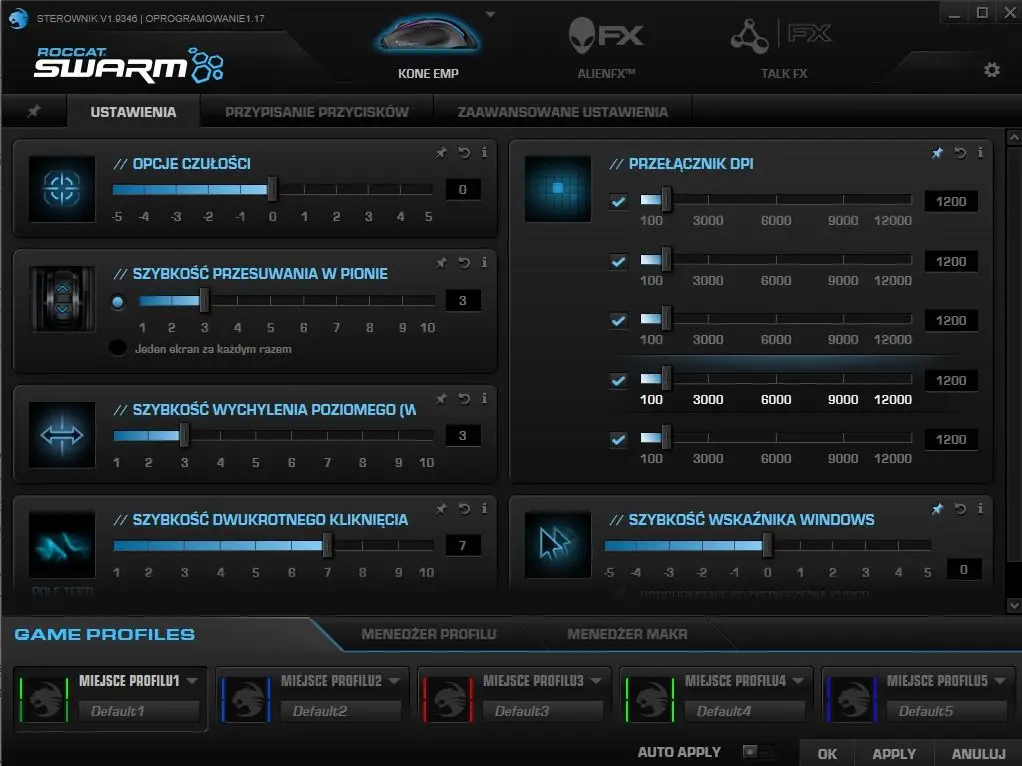
Task: Expand the device list arrow above Kone EMP
Action: coord(490,14)
